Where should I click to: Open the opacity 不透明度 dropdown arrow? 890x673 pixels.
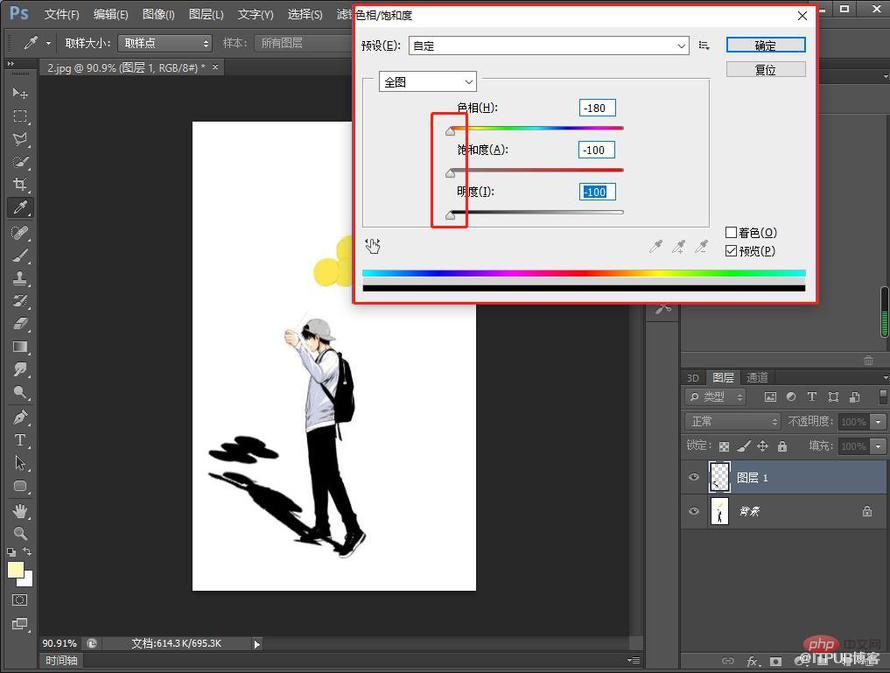[x=878, y=422]
